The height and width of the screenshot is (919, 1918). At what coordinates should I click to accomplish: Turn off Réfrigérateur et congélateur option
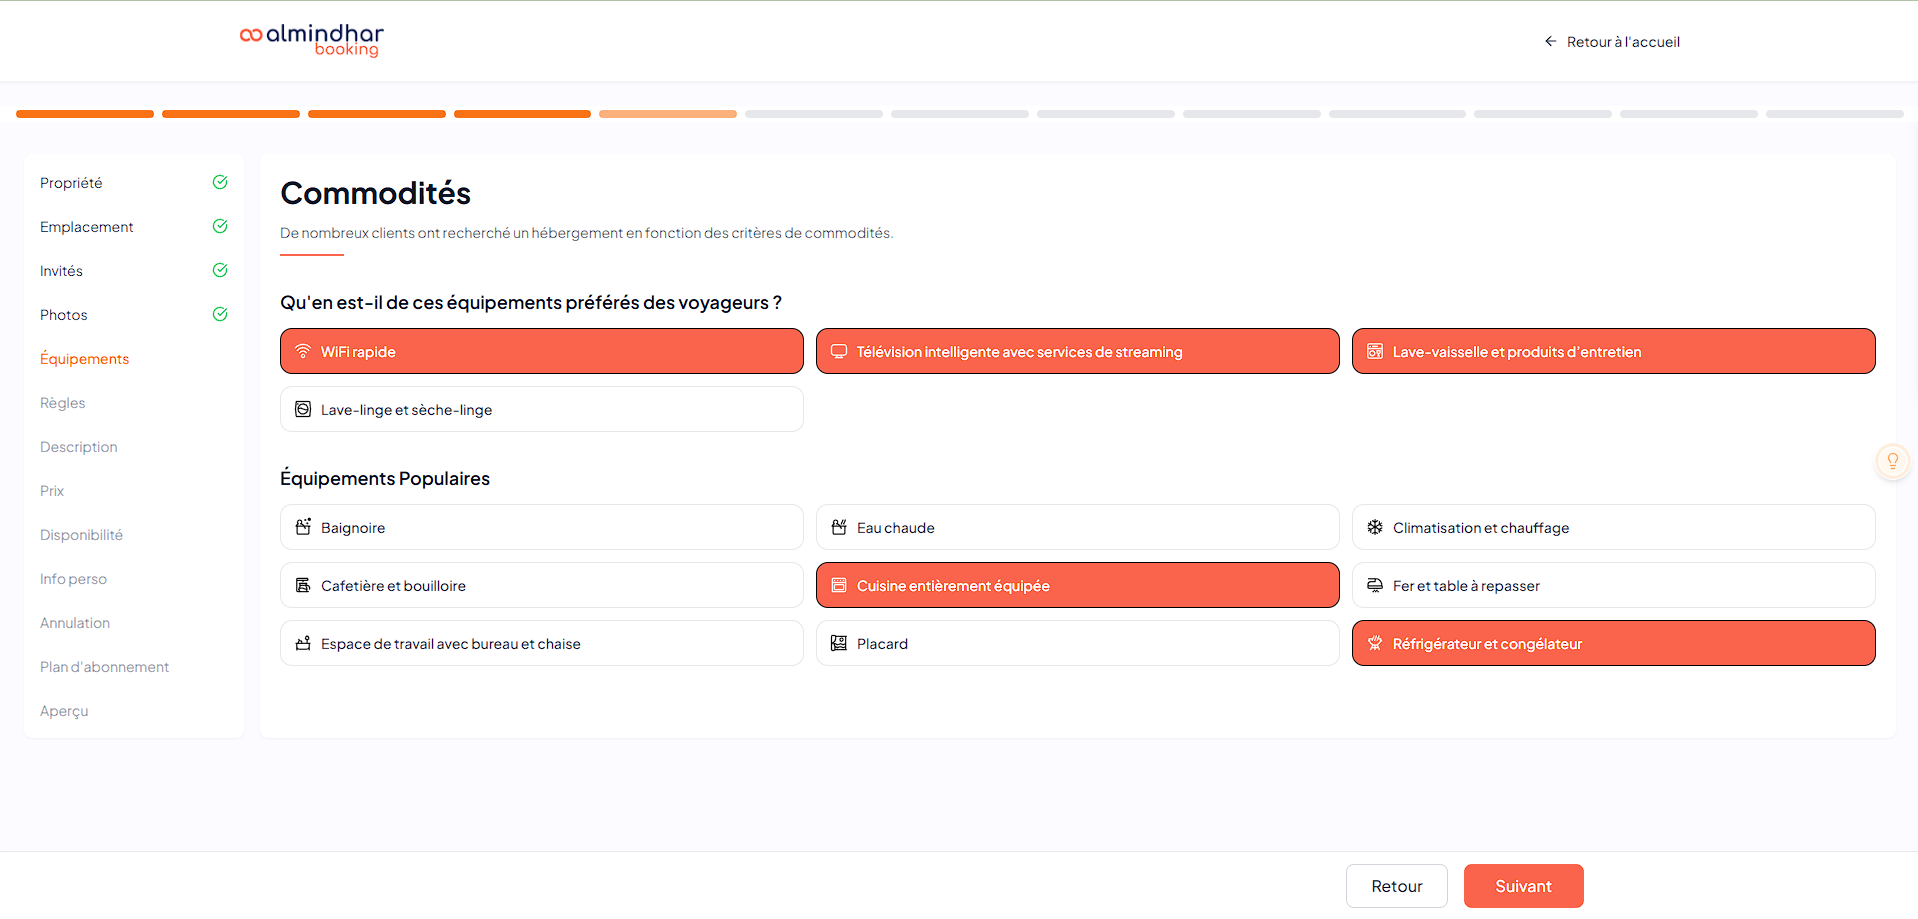click(x=1613, y=643)
